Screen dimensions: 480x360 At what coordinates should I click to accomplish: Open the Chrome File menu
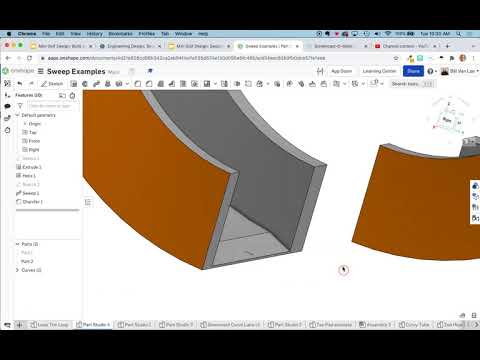tap(46, 34)
